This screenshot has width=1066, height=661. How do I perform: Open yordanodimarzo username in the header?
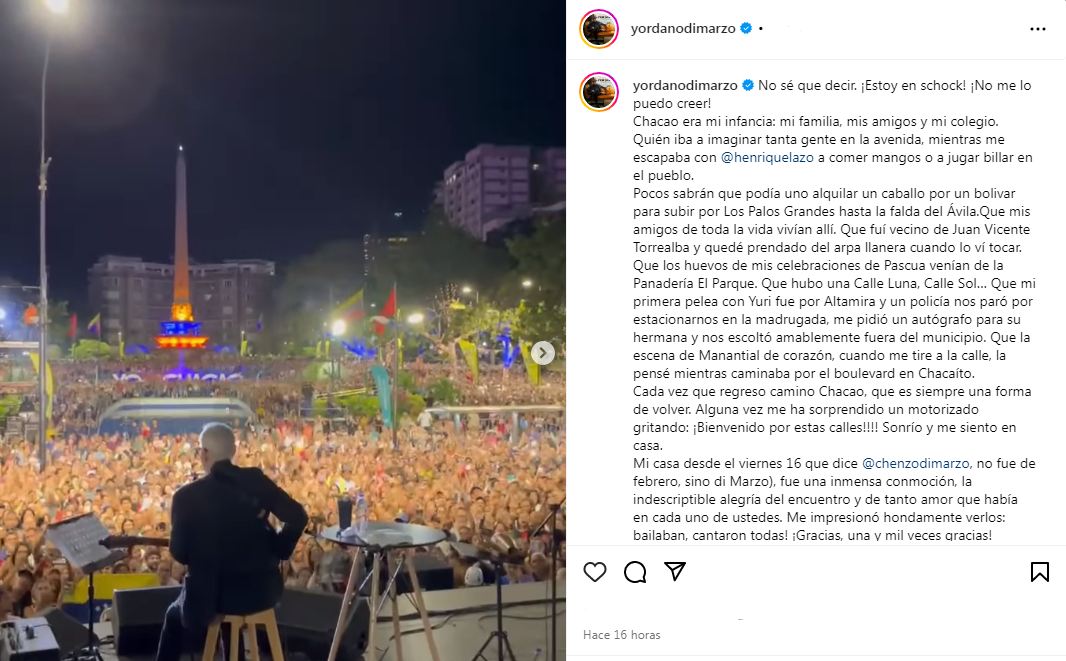click(x=683, y=29)
